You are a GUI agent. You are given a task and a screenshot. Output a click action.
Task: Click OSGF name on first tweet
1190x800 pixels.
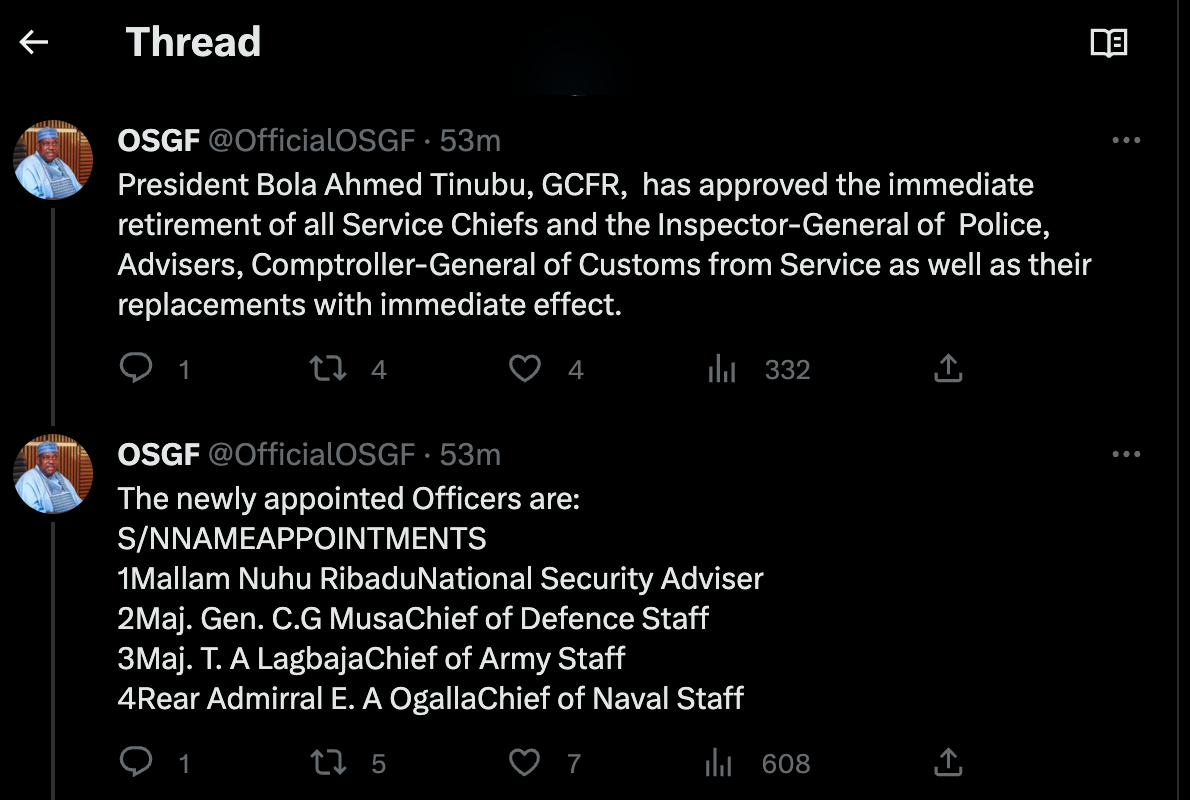pos(158,141)
